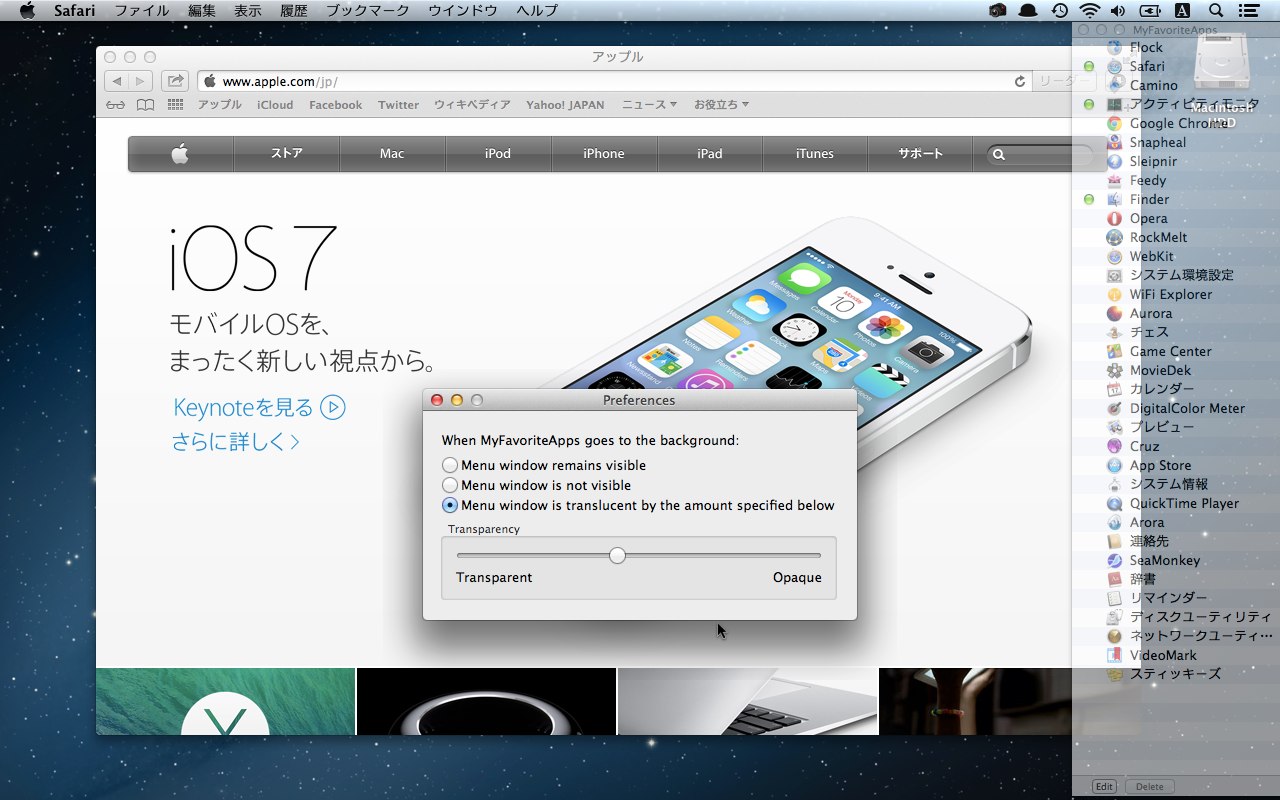1280x800 pixels.
Task: Click the Apple site search field
Action: [x=1040, y=154]
